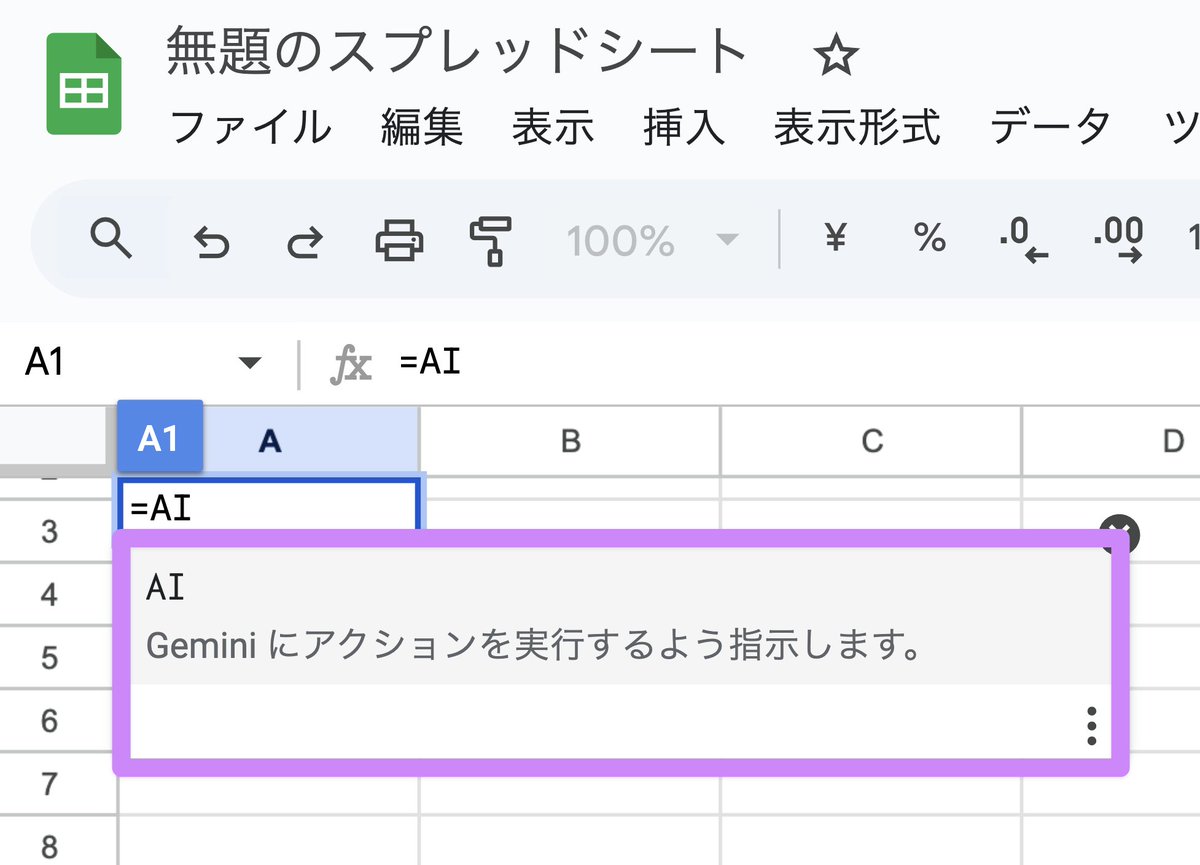Decrease decimal places
Screen dimensions: 1200x865
tap(1023, 240)
